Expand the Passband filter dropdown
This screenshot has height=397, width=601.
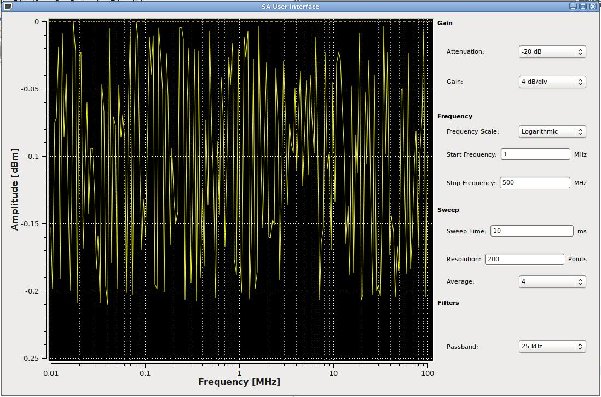(x=552, y=346)
